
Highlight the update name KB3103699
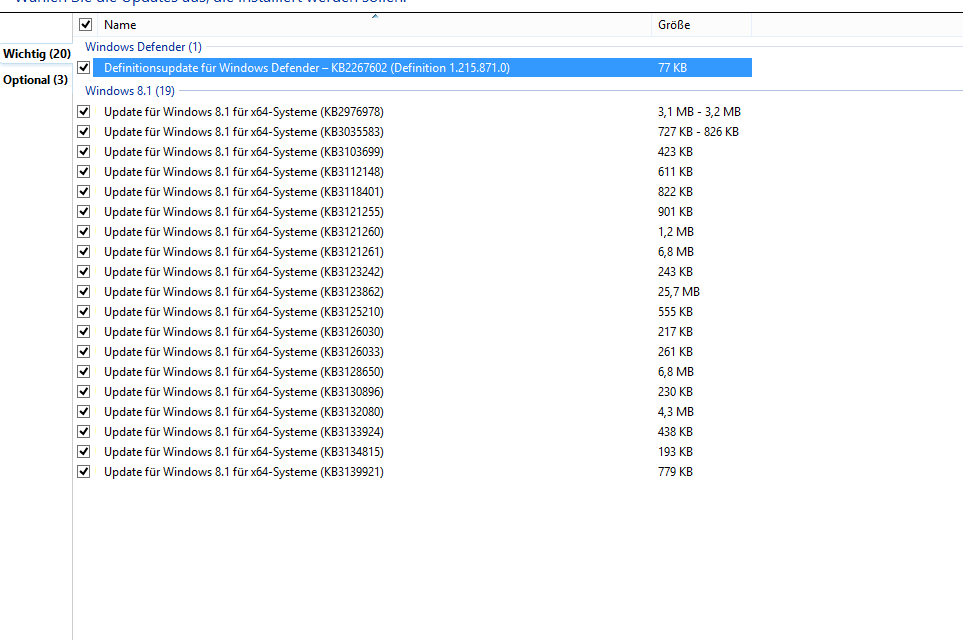pyautogui.click(x=244, y=152)
